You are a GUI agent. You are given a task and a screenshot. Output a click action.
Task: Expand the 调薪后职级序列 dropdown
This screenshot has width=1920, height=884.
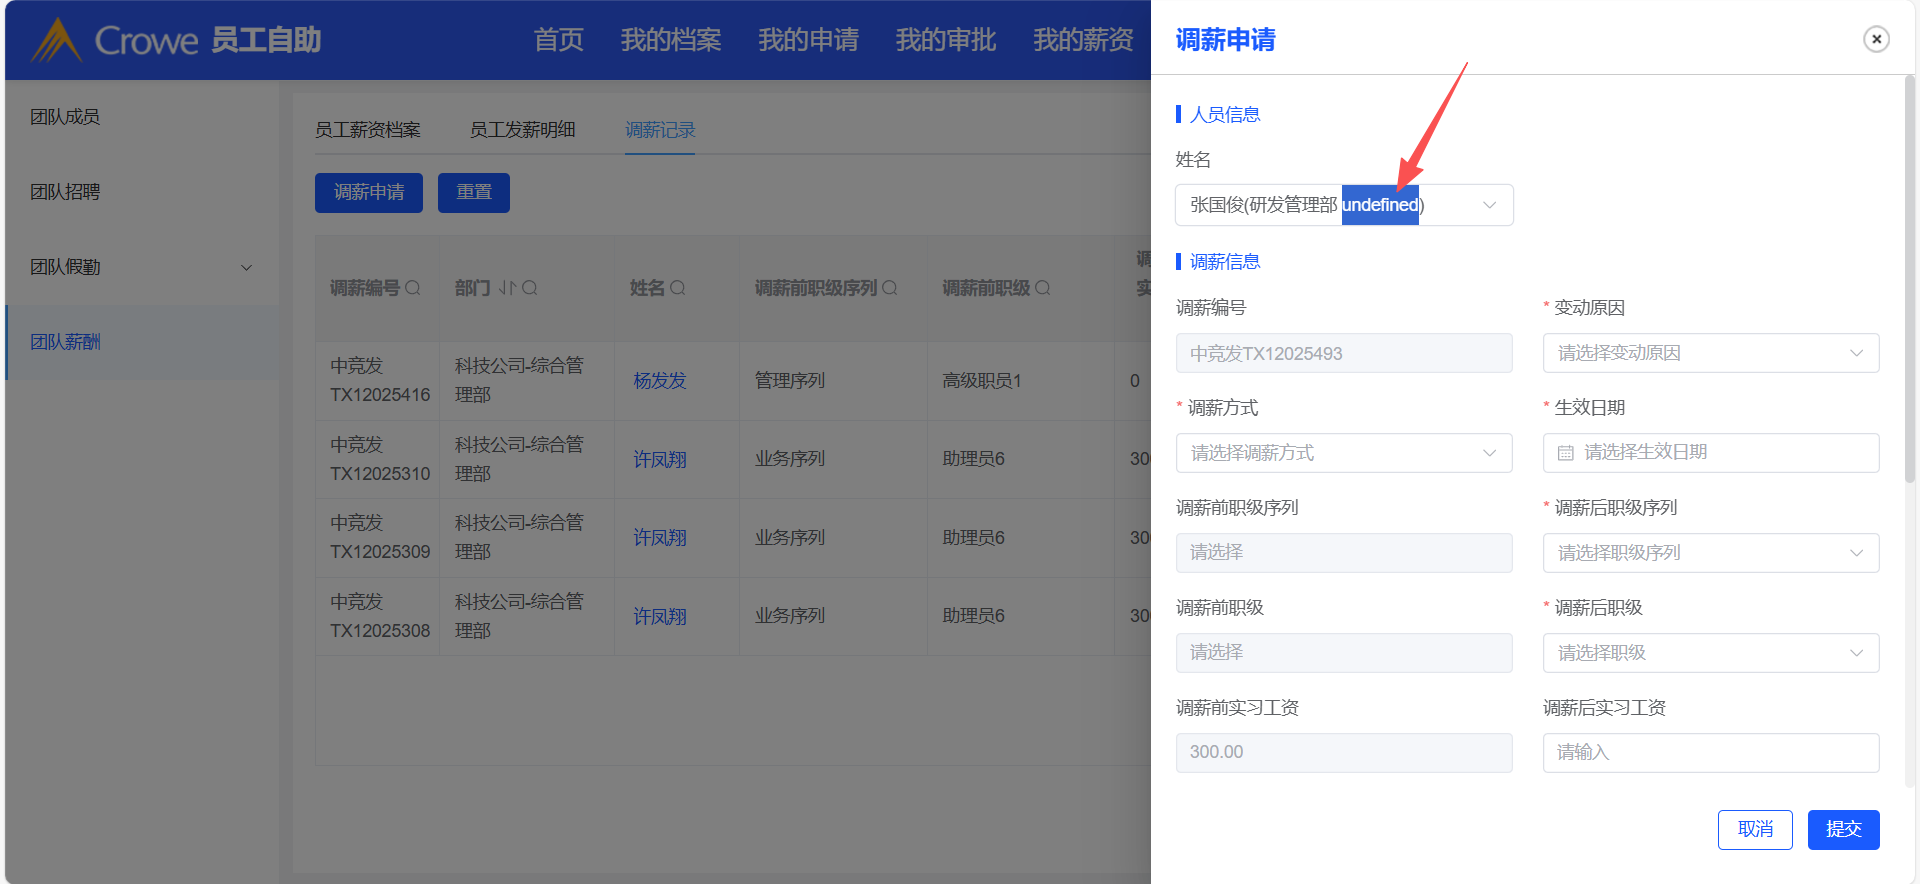coord(1710,553)
